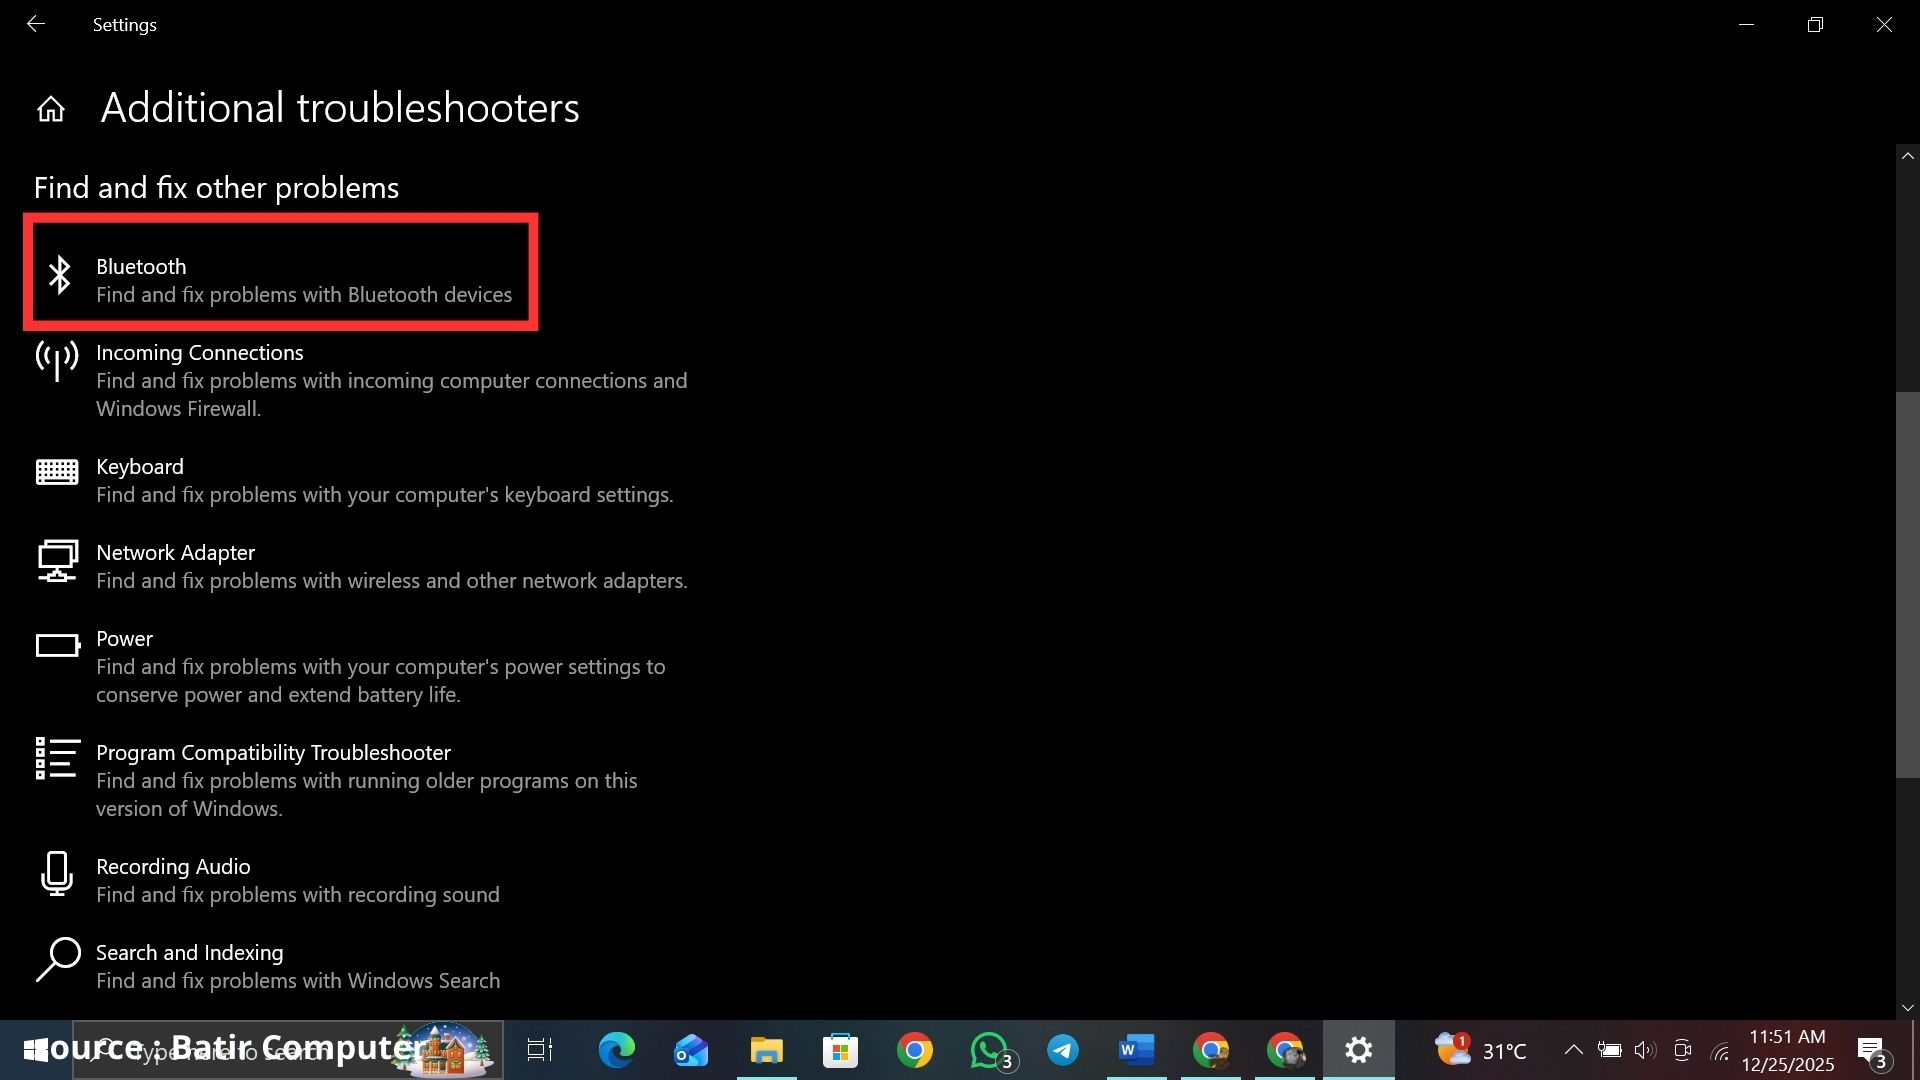Open WhatsApp from the taskbar
The width and height of the screenshot is (1920, 1080).
click(x=990, y=1050)
